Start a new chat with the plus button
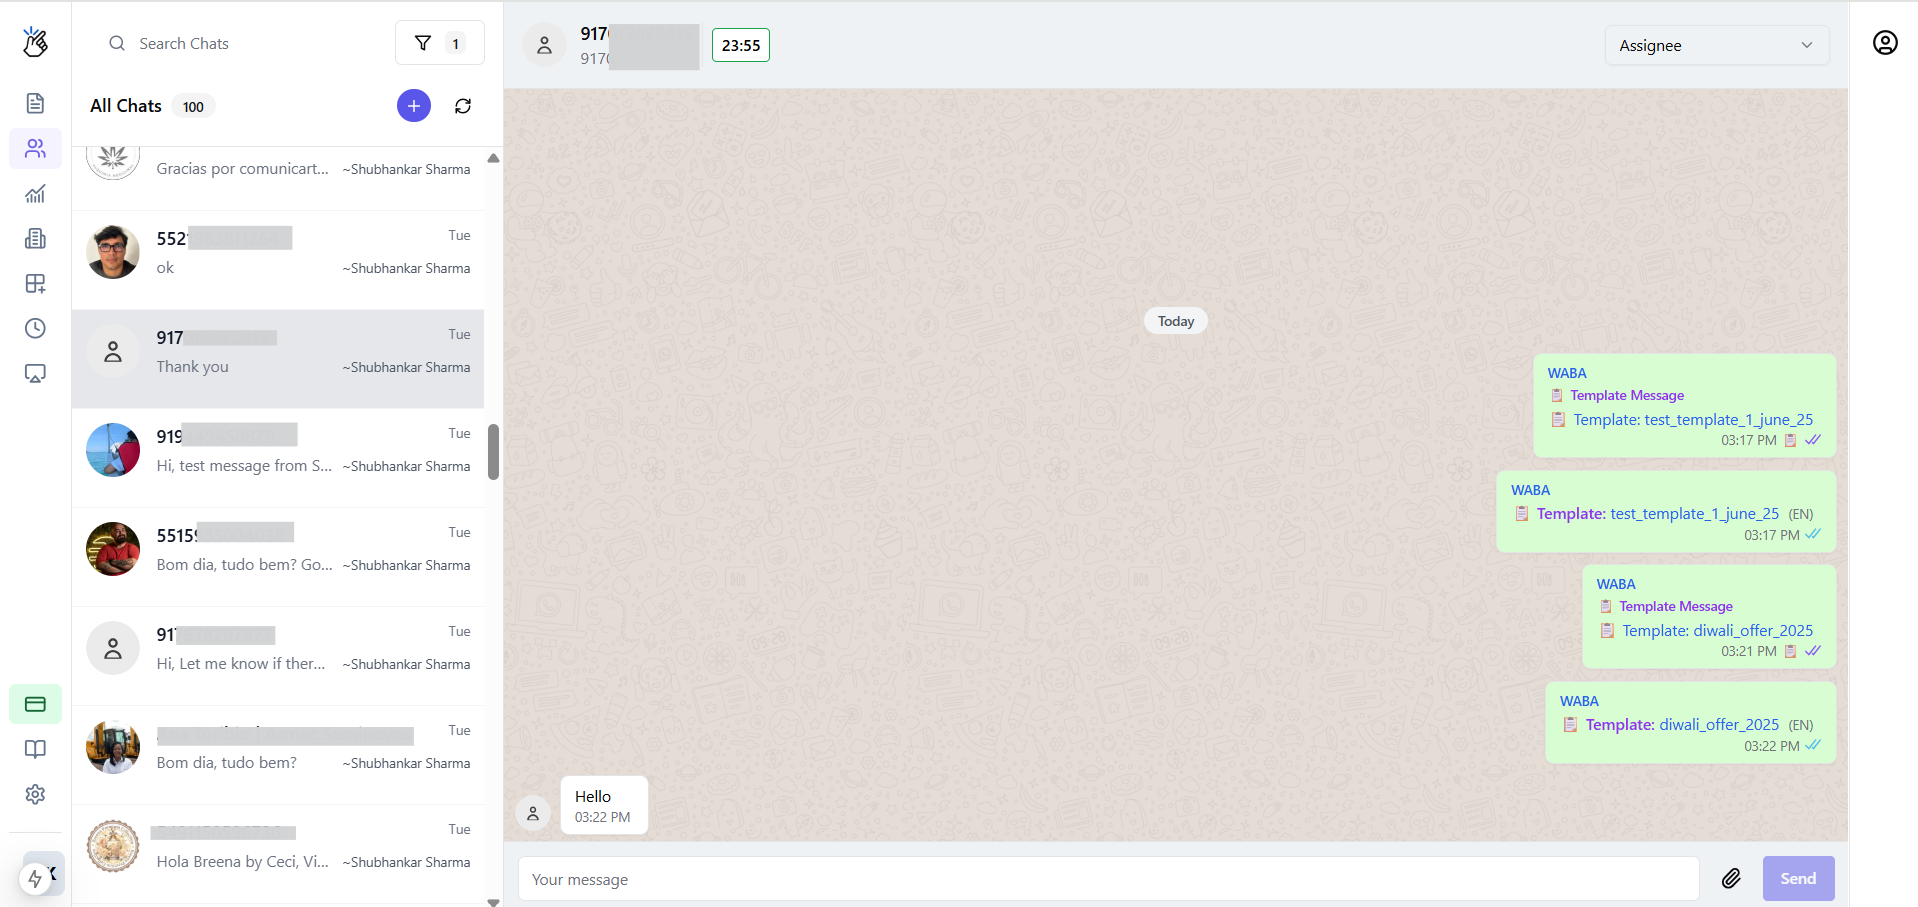The image size is (1918, 907). (x=413, y=105)
